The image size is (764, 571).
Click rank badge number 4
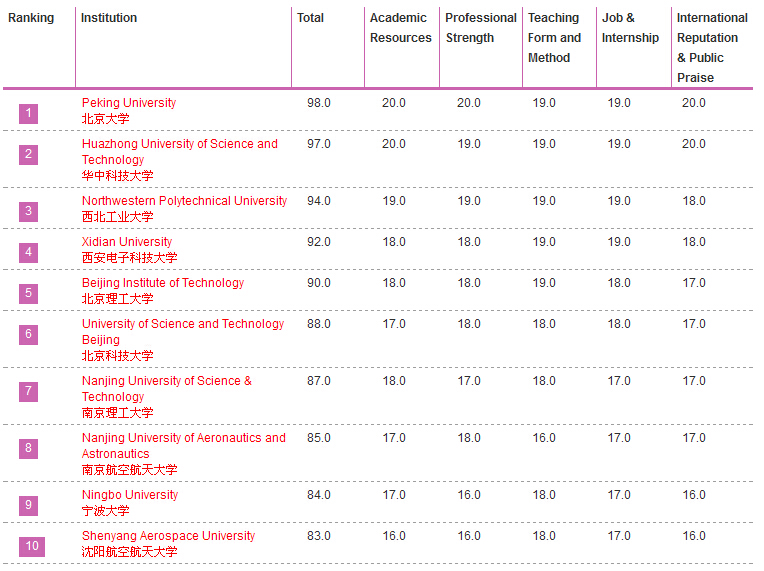click(x=28, y=252)
